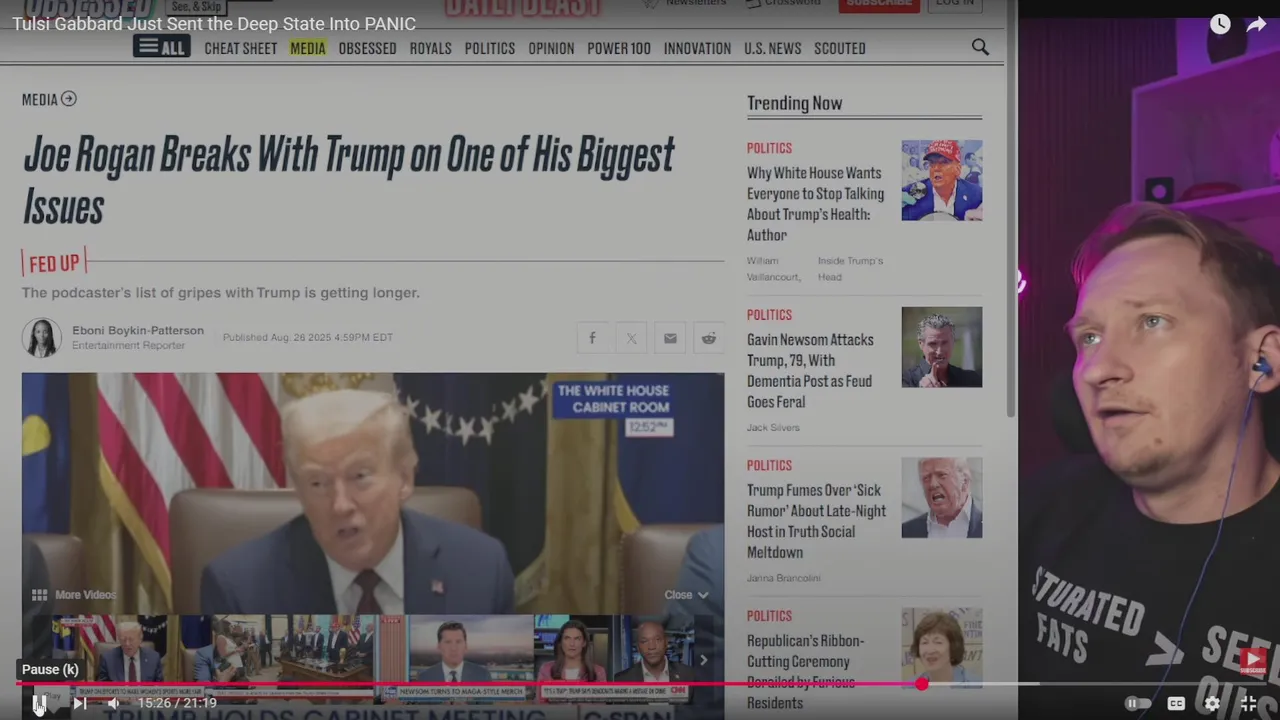
Task: Click the FED UP tag label
Action: pyautogui.click(x=54, y=263)
